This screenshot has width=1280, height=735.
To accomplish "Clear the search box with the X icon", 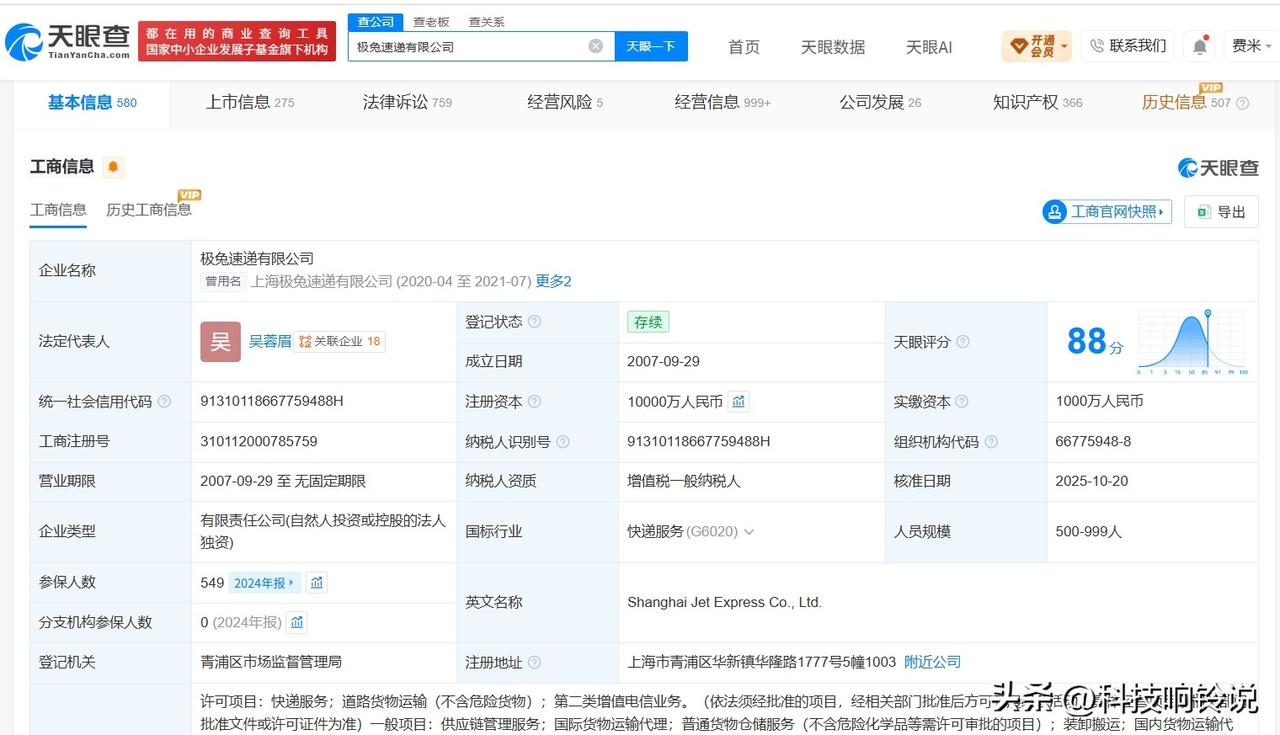I will click(x=596, y=46).
